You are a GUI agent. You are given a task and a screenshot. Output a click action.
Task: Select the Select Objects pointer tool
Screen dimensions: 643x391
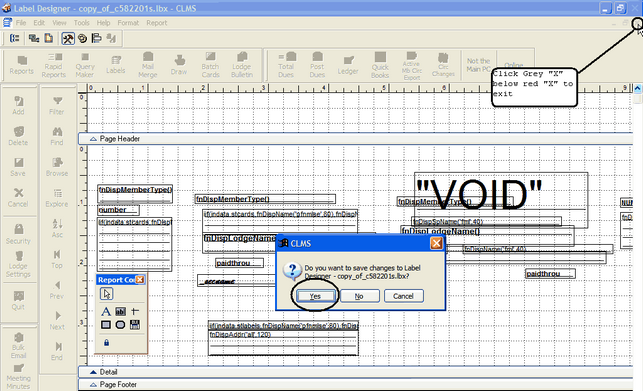point(107,294)
